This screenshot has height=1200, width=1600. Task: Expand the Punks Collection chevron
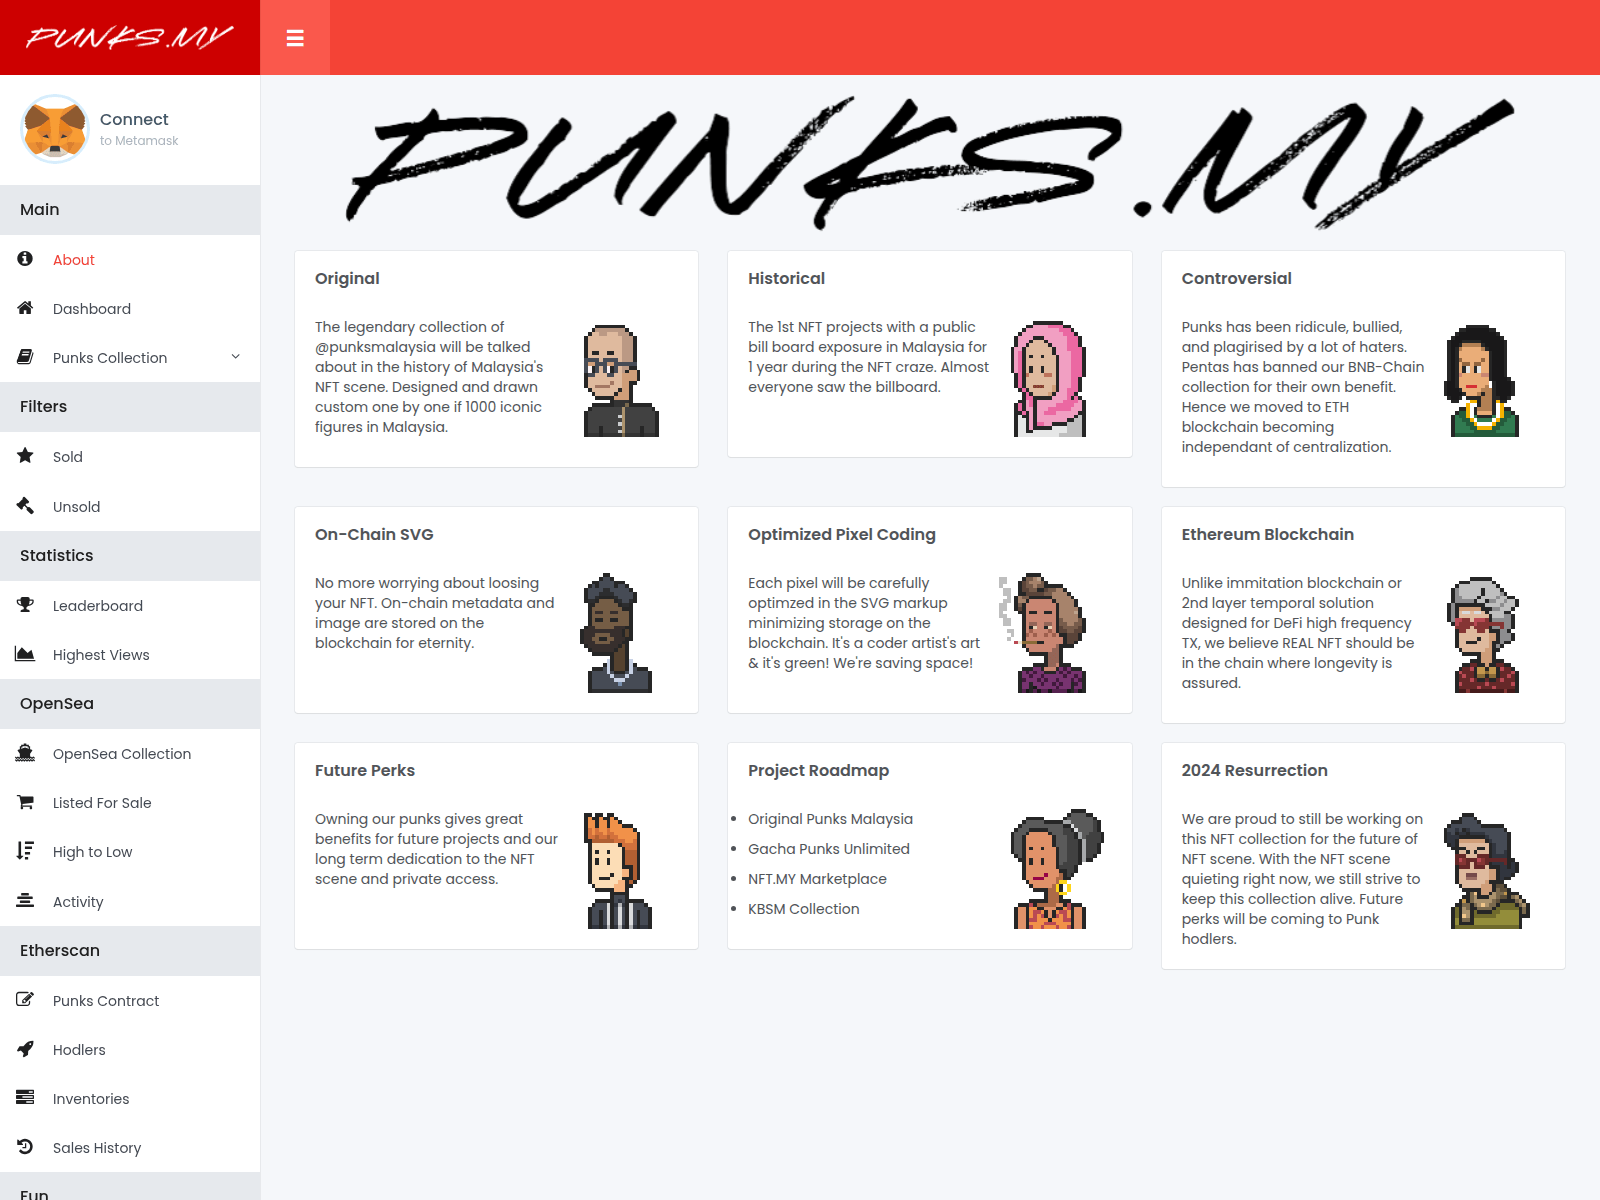click(236, 357)
